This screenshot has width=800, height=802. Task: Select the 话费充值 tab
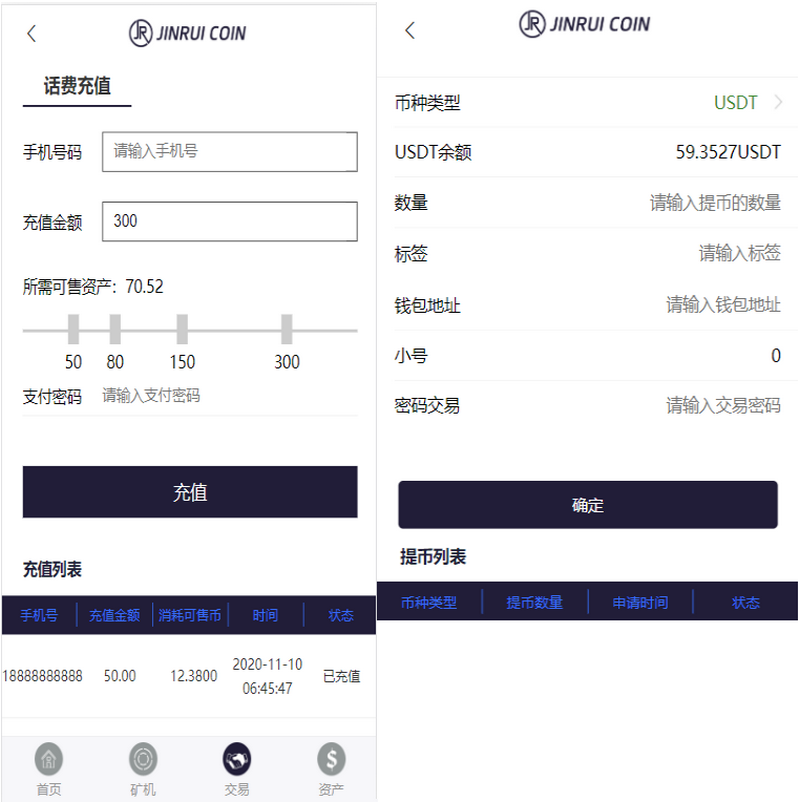[77, 87]
